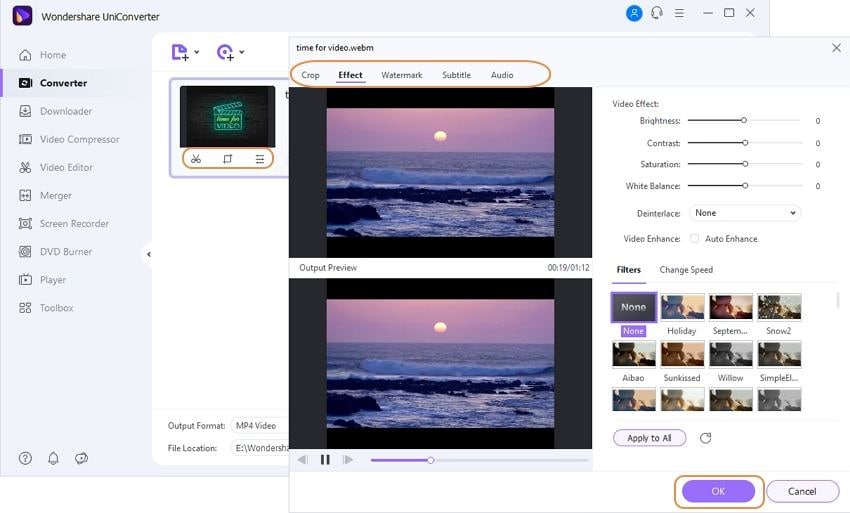Step to the next frame
850x513 pixels.
[347, 460]
